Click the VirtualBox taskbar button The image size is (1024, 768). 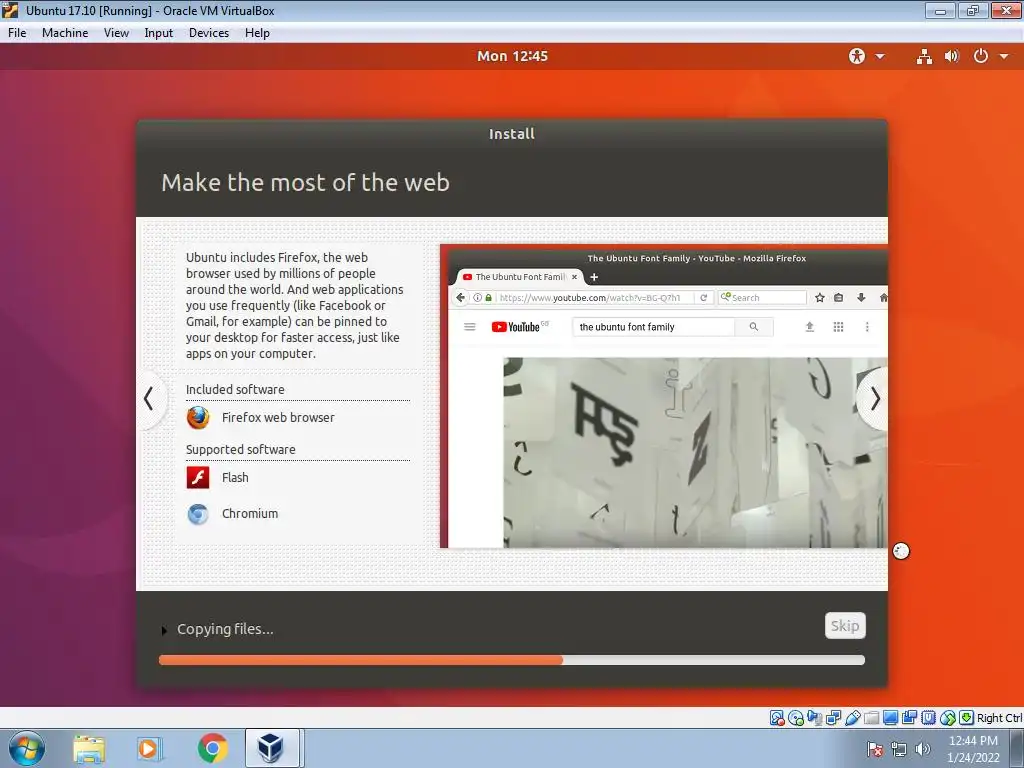click(x=272, y=748)
